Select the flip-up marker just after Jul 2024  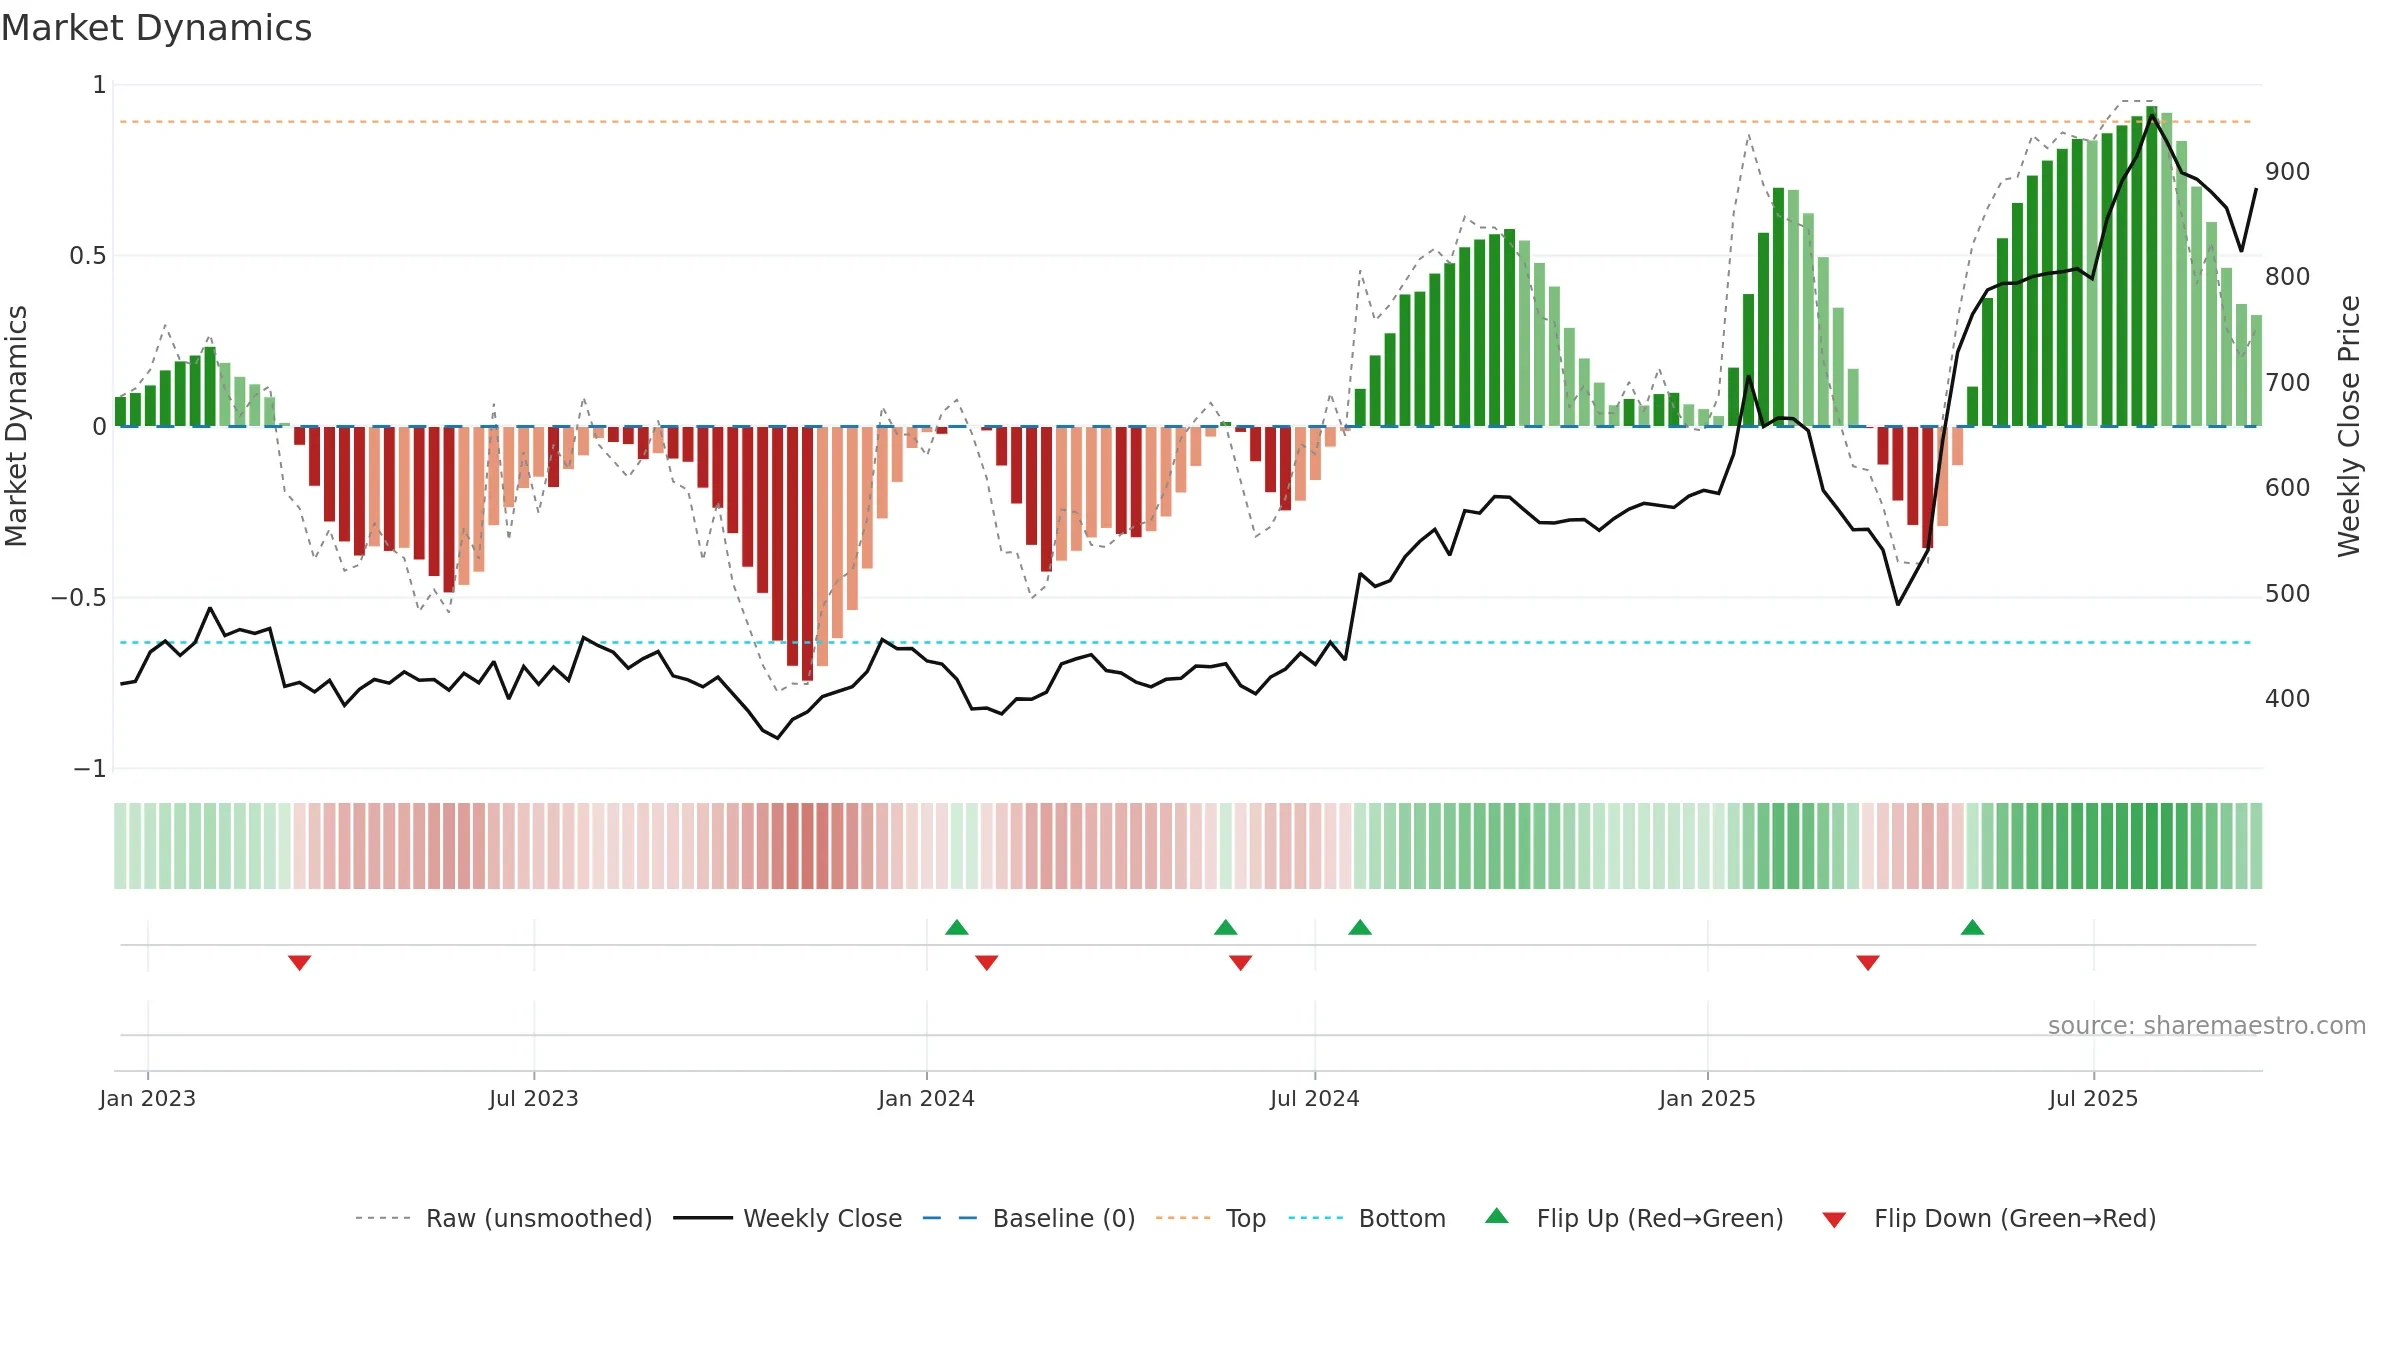click(1360, 927)
